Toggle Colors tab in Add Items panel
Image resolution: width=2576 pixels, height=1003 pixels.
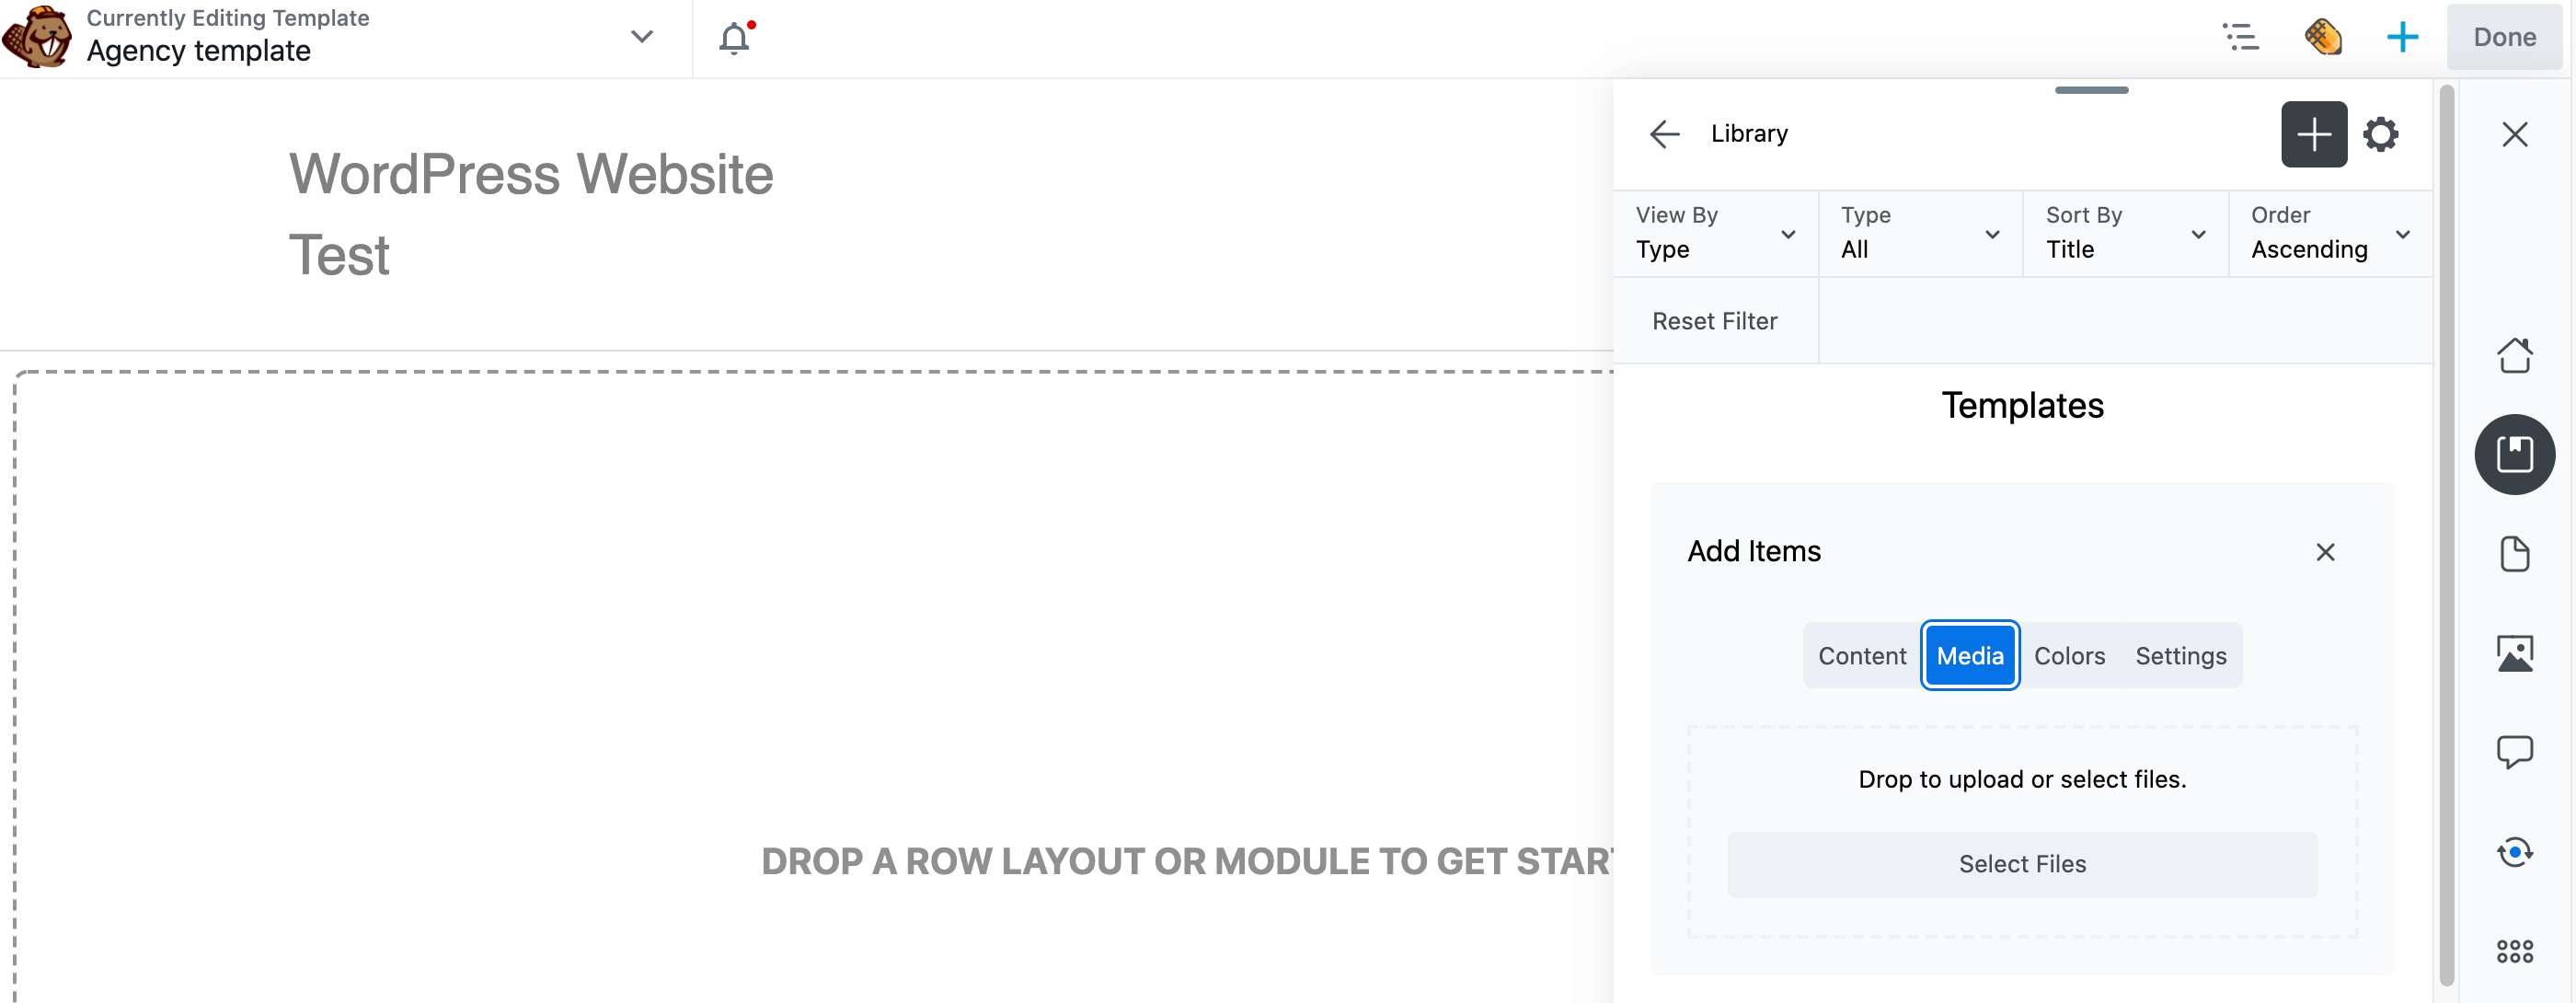click(x=2070, y=654)
